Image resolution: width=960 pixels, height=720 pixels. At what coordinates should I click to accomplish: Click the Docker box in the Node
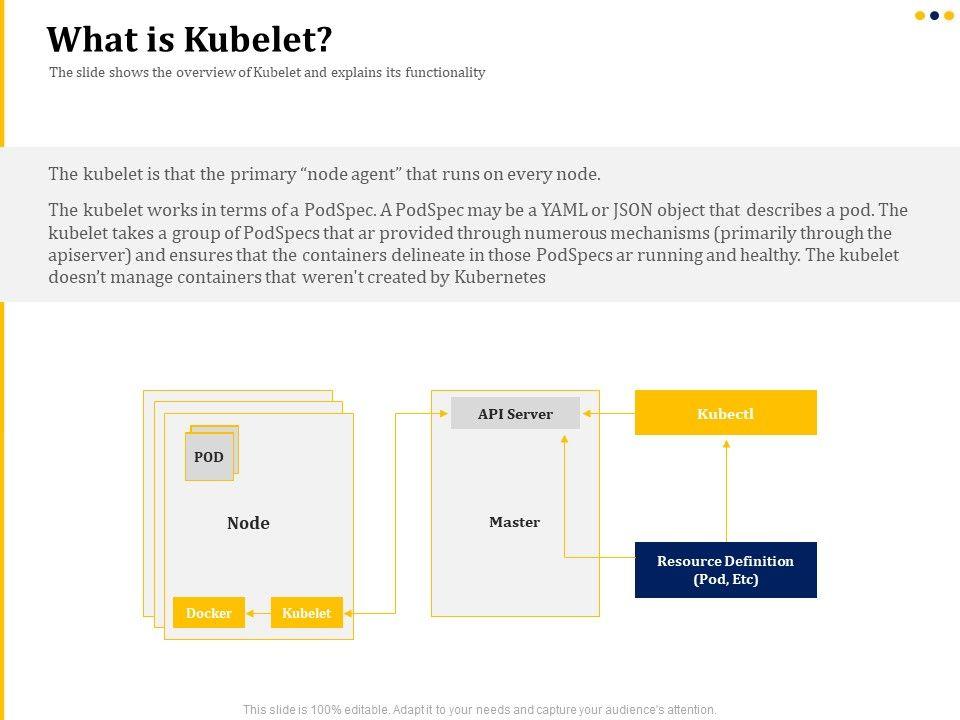pos(209,613)
